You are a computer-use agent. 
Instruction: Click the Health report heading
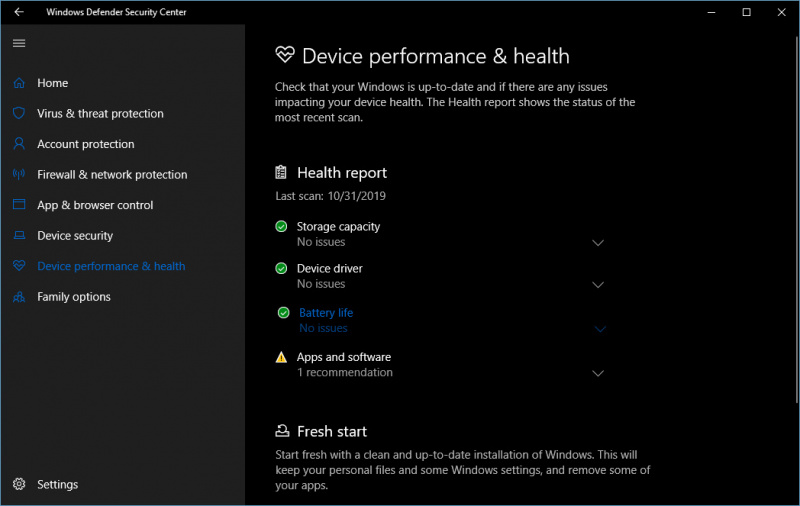tap(342, 173)
